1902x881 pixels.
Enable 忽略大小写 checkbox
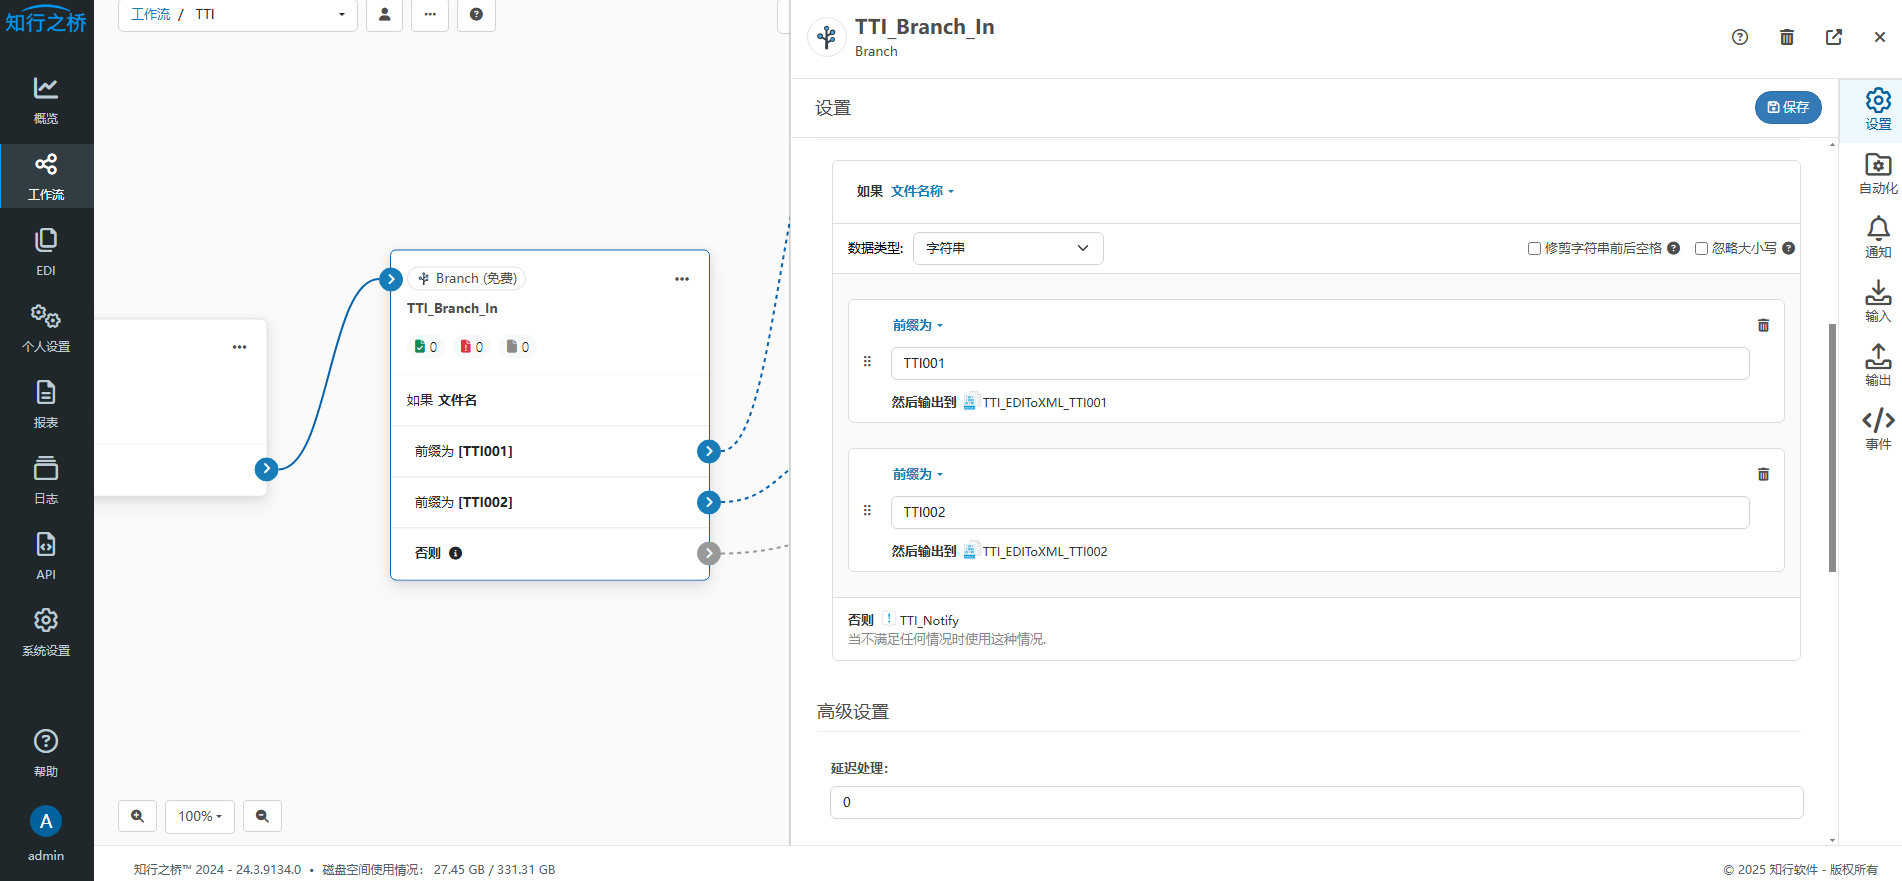click(x=1701, y=249)
